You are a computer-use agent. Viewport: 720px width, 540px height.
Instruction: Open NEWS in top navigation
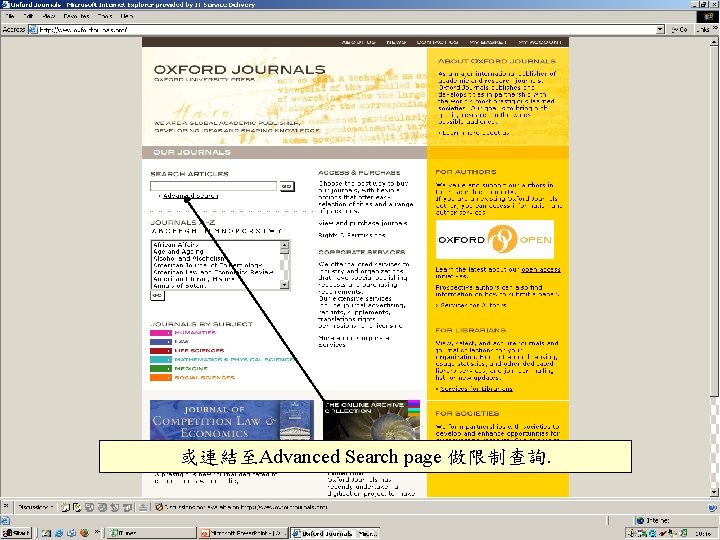pos(396,42)
